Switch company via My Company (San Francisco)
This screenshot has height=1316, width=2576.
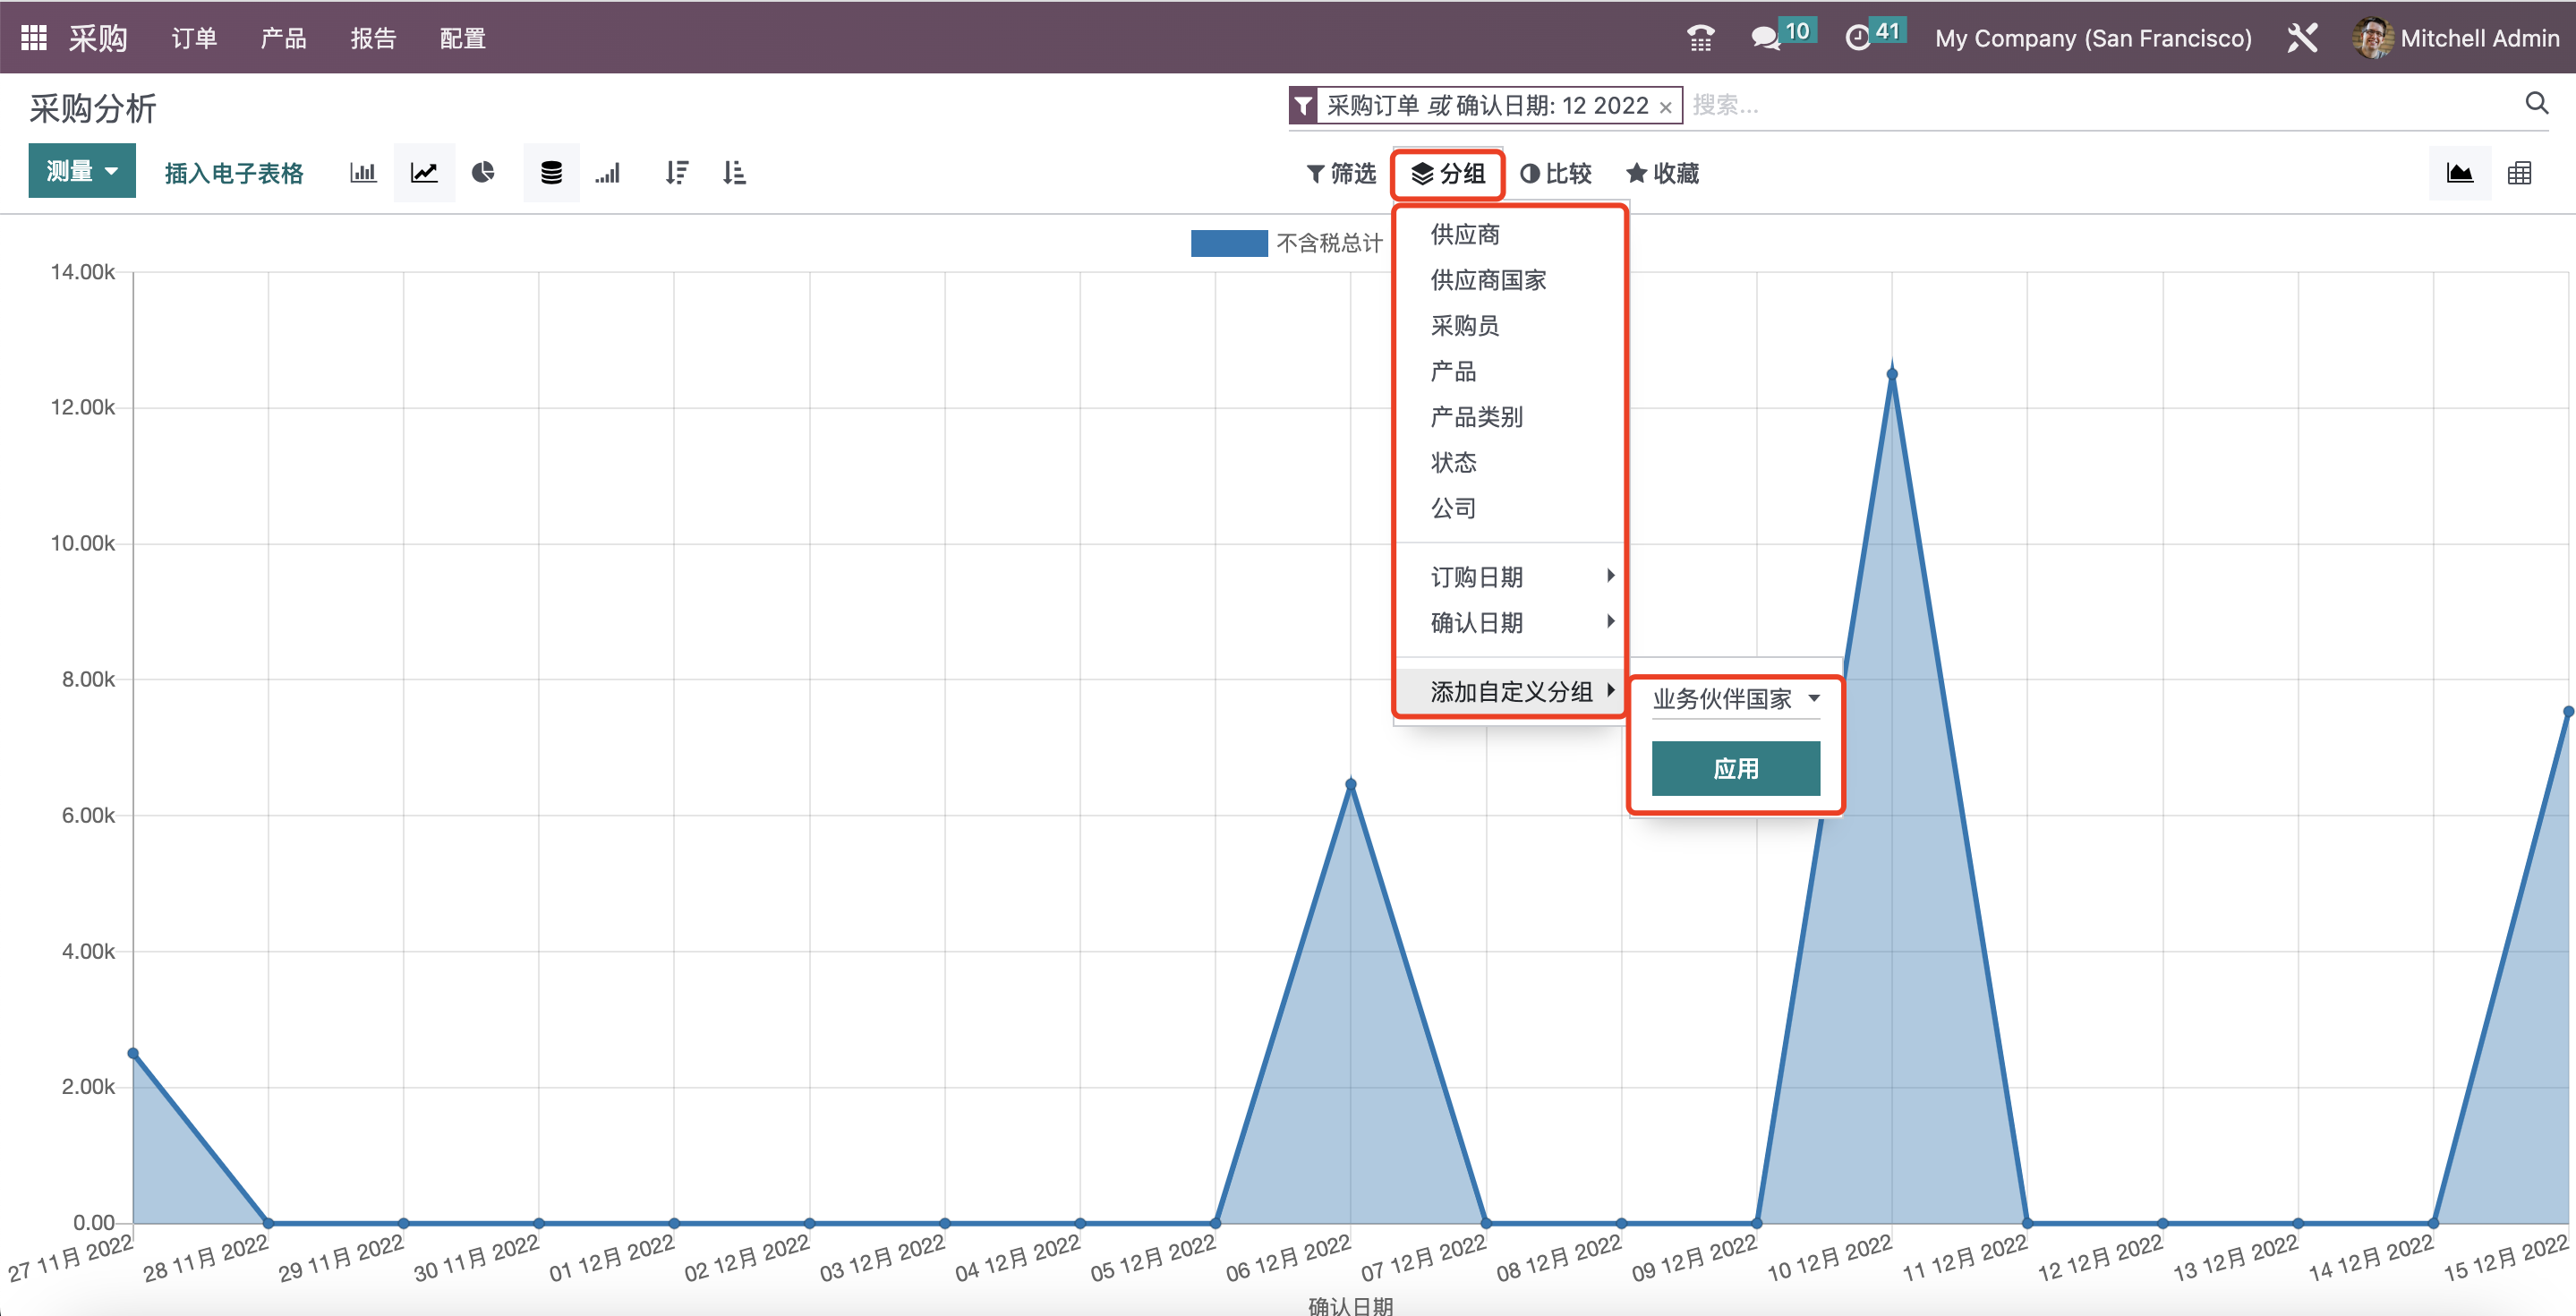pyautogui.click(x=2093, y=38)
